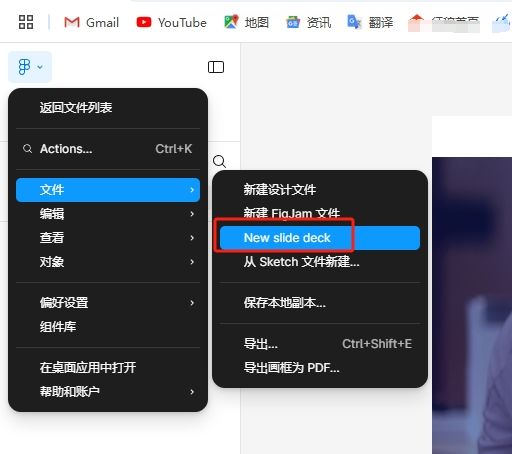Image resolution: width=512 pixels, height=454 pixels.
Task: Select 返回文件列表 menu entry
Action: tap(108, 108)
